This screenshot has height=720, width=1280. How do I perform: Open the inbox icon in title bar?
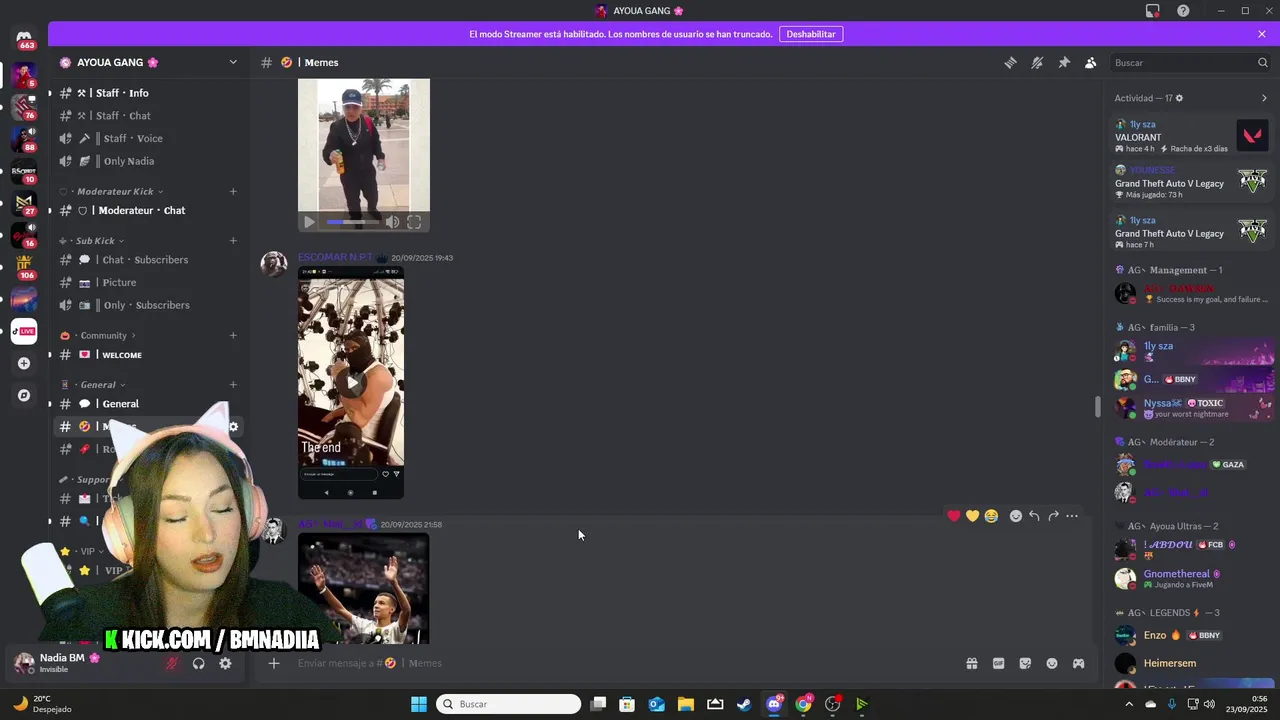[1153, 11]
